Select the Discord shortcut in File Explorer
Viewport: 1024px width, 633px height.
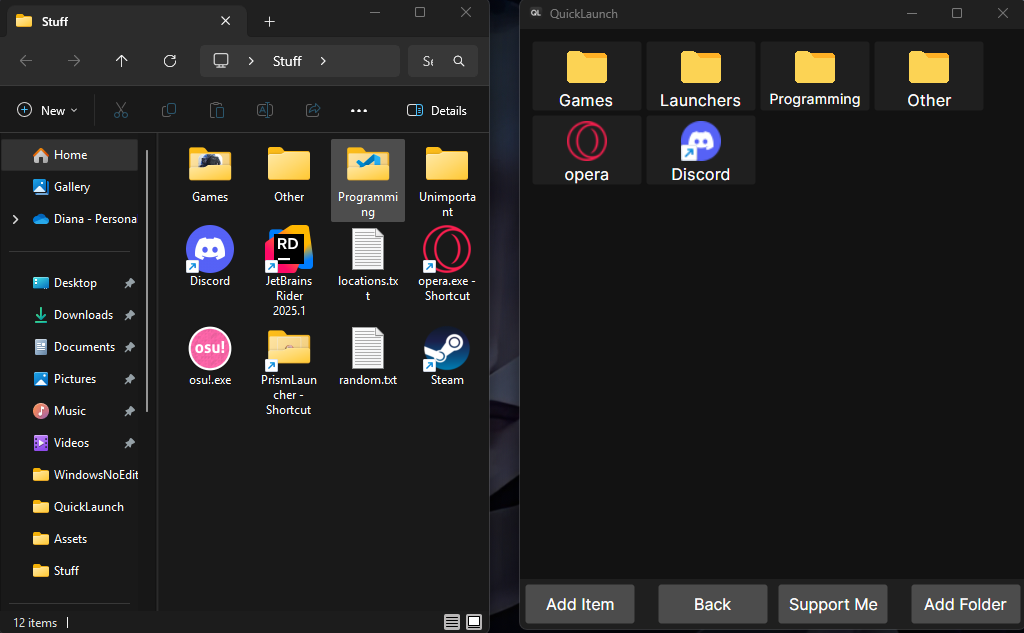(210, 257)
